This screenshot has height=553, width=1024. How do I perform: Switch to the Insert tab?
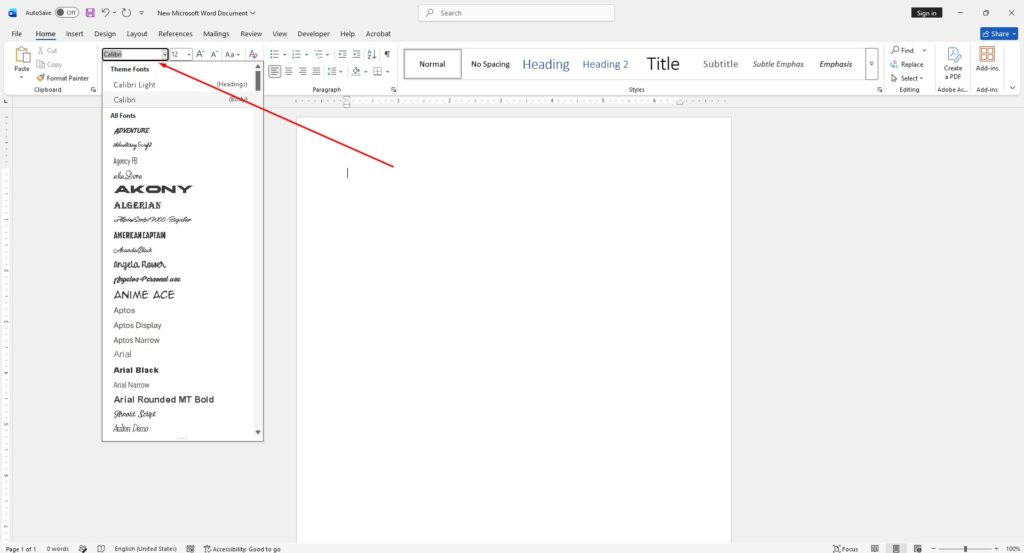click(x=74, y=34)
